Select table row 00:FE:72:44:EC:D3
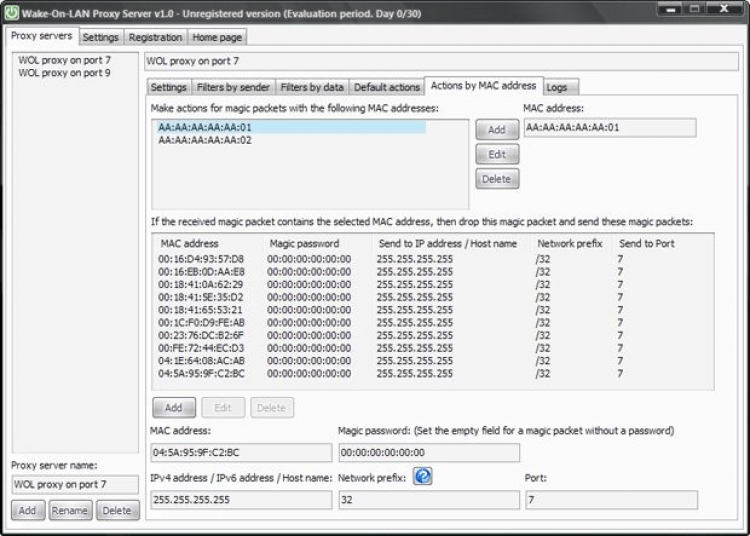This screenshot has height=536, width=750. (x=432, y=348)
